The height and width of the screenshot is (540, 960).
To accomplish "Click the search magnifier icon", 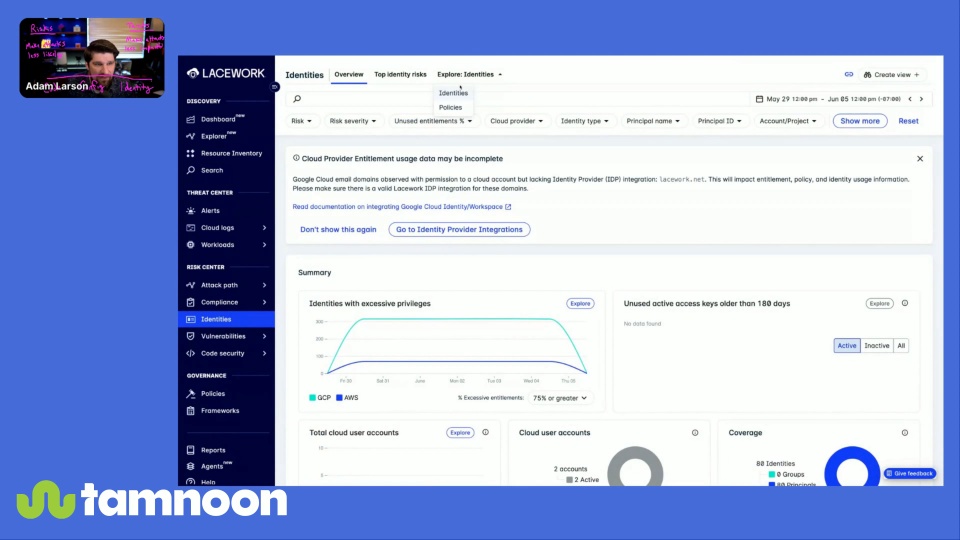I will pos(297,99).
